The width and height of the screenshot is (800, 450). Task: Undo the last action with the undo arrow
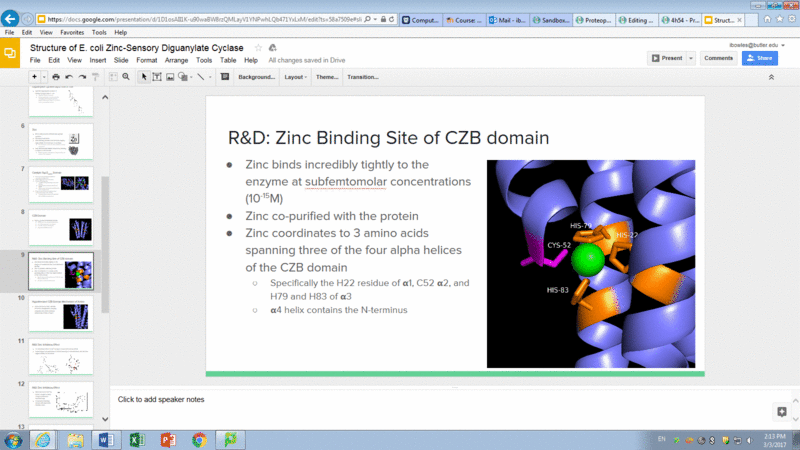(x=69, y=77)
